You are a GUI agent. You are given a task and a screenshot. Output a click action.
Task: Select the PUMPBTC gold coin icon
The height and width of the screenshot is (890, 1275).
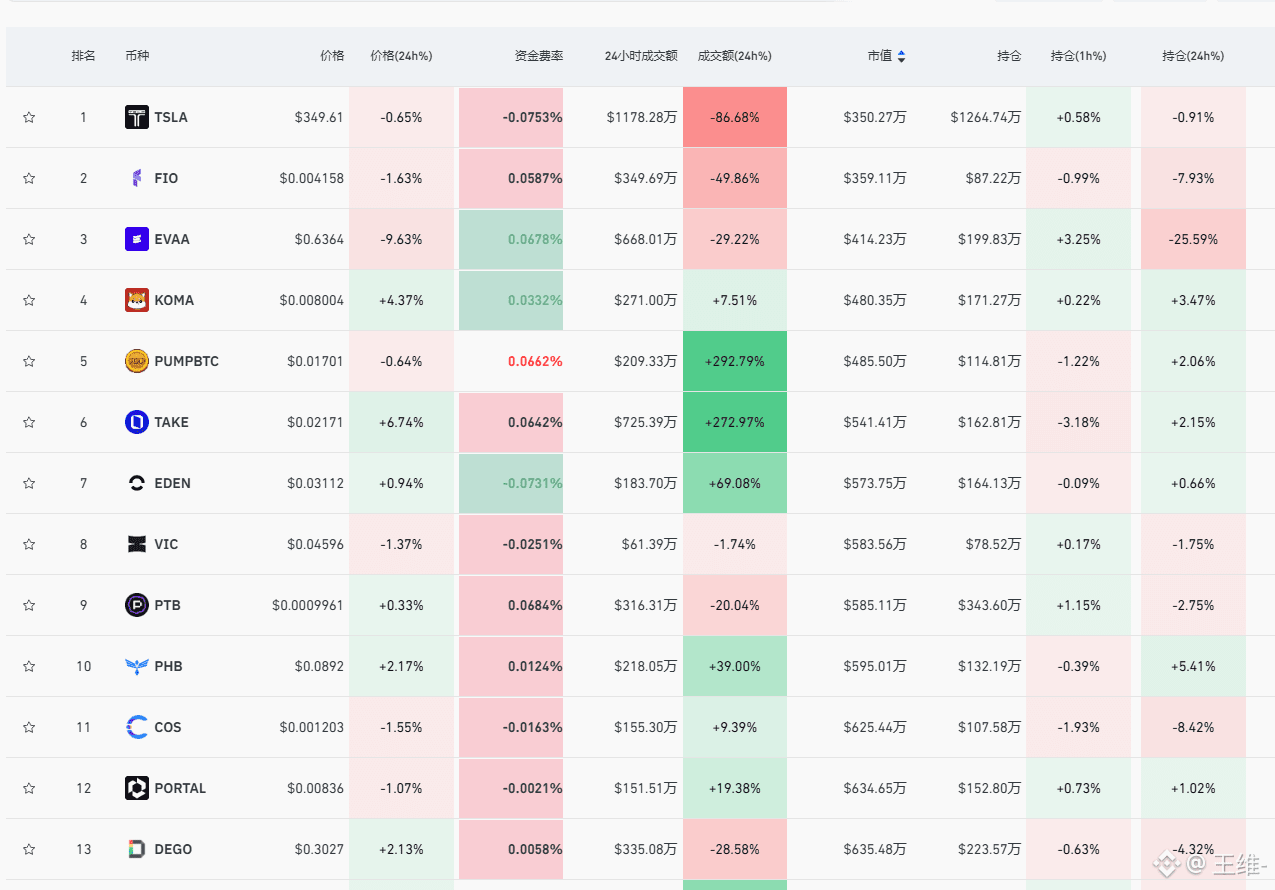(137, 361)
